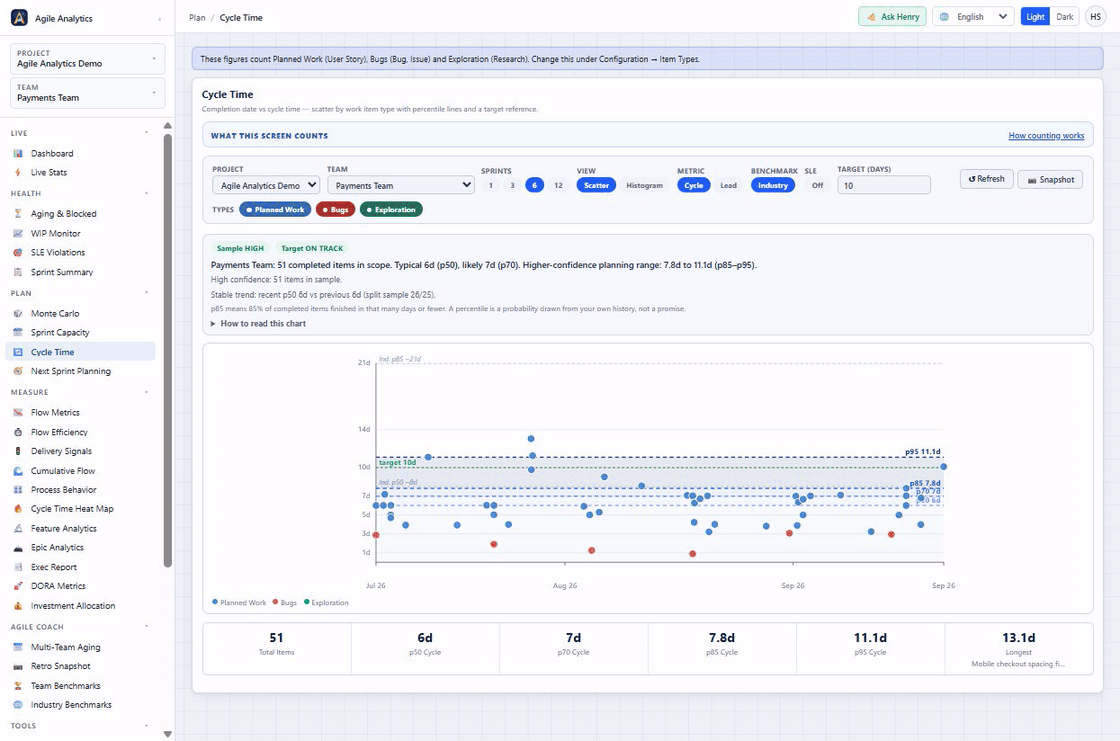
Task: Click the Ask Henry button
Action: coord(892,16)
